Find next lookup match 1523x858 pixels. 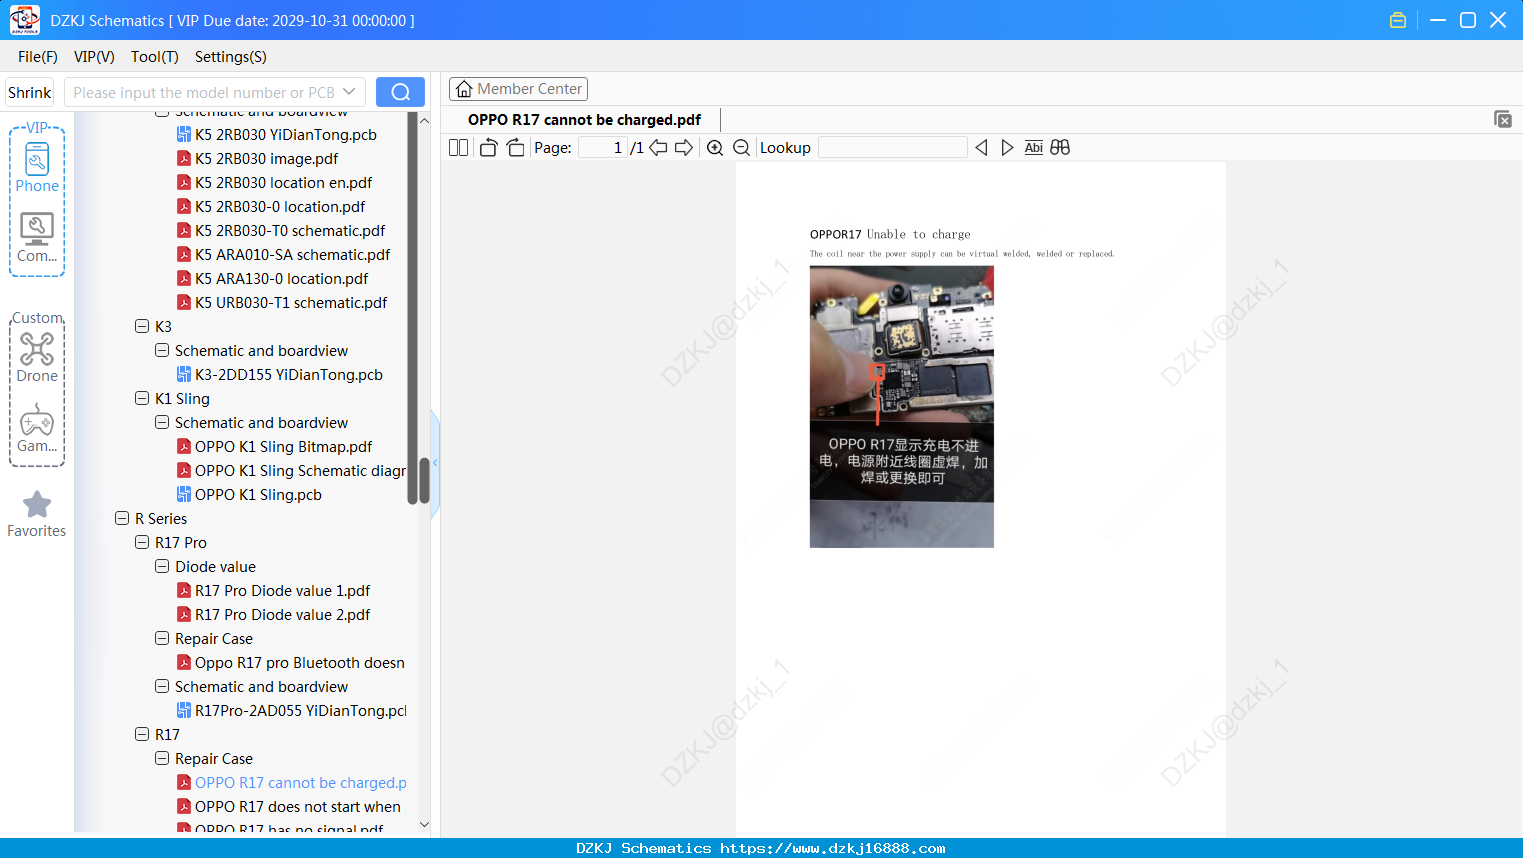coord(1007,148)
